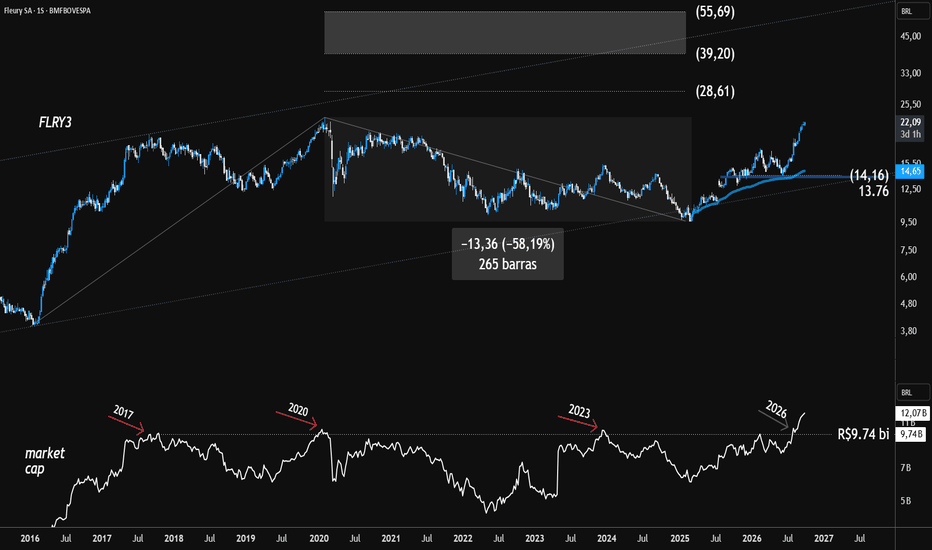Click the 12,50 price axis label

pos(910,189)
